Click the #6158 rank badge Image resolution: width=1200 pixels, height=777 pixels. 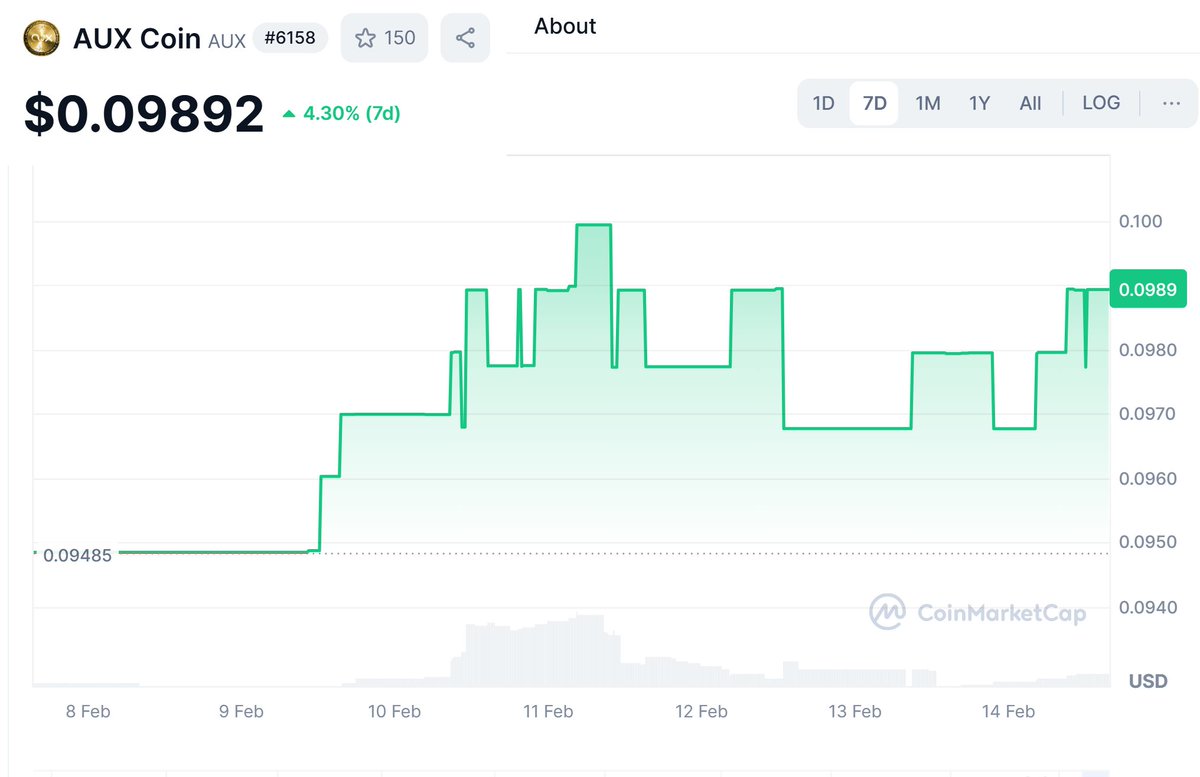click(292, 38)
